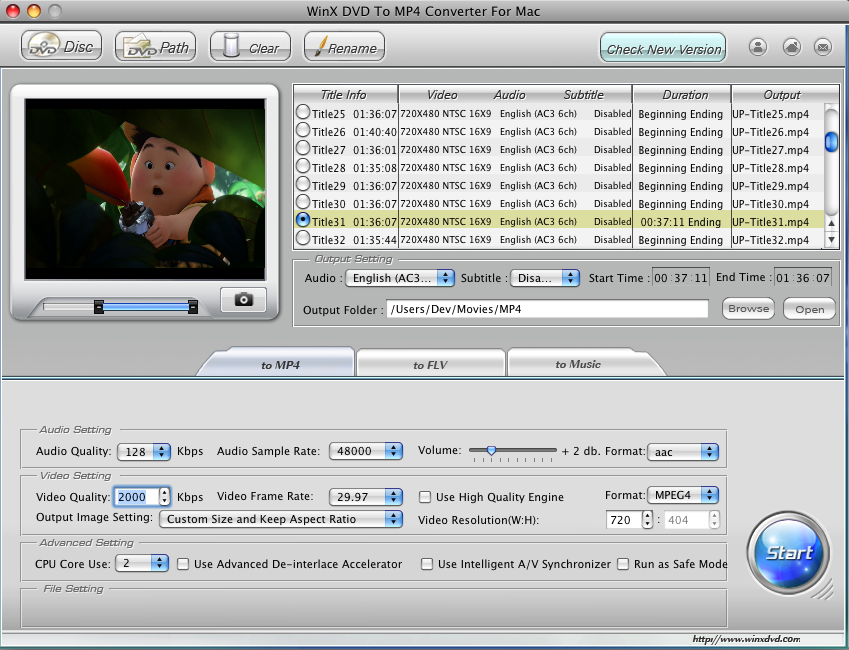The height and width of the screenshot is (650, 849).
Task: Select Title32 radio button
Action: [x=303, y=237]
